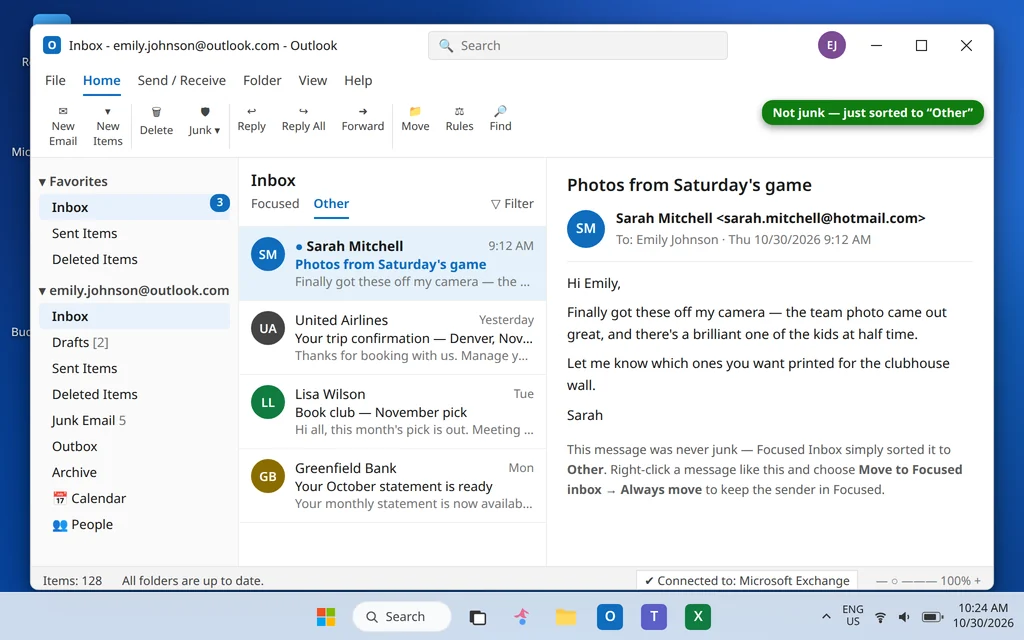This screenshot has height=640, width=1024.
Task: Open the Filter dropdown
Action: click(512, 204)
